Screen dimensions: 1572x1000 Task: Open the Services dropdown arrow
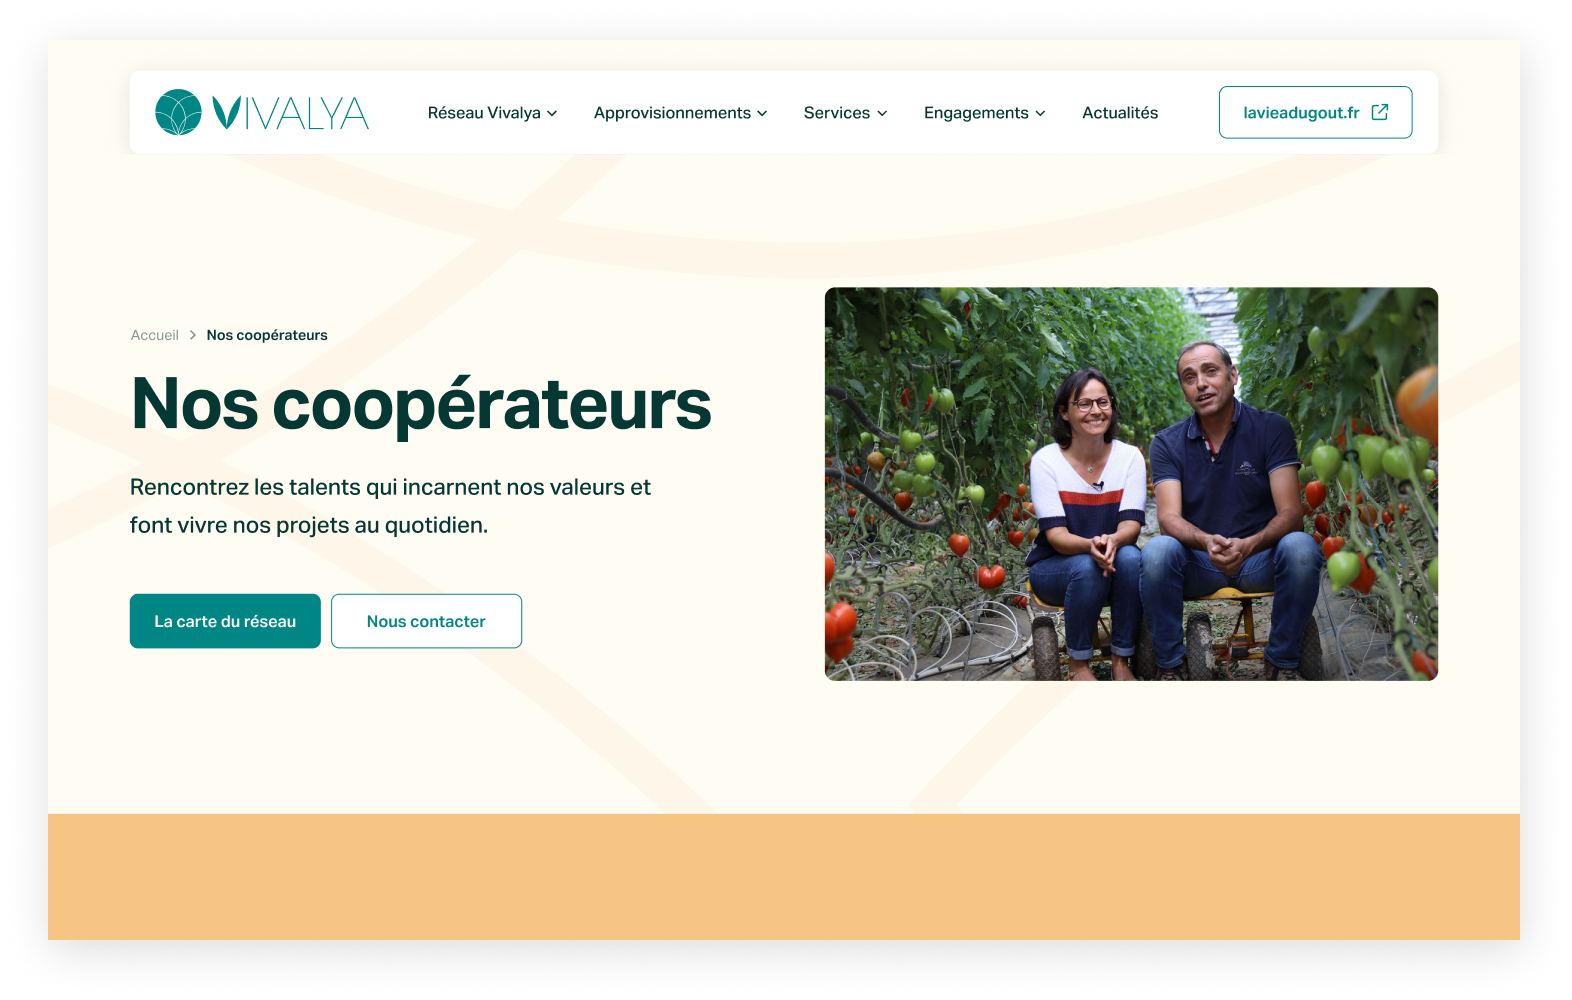click(882, 114)
